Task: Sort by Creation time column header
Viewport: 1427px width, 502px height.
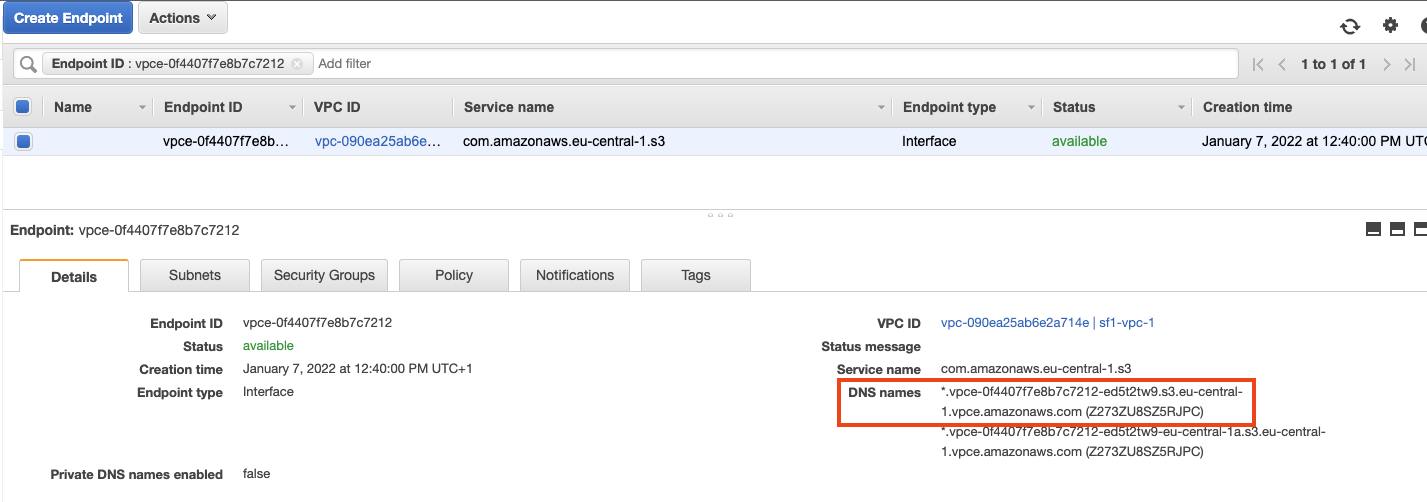Action: [1247, 107]
